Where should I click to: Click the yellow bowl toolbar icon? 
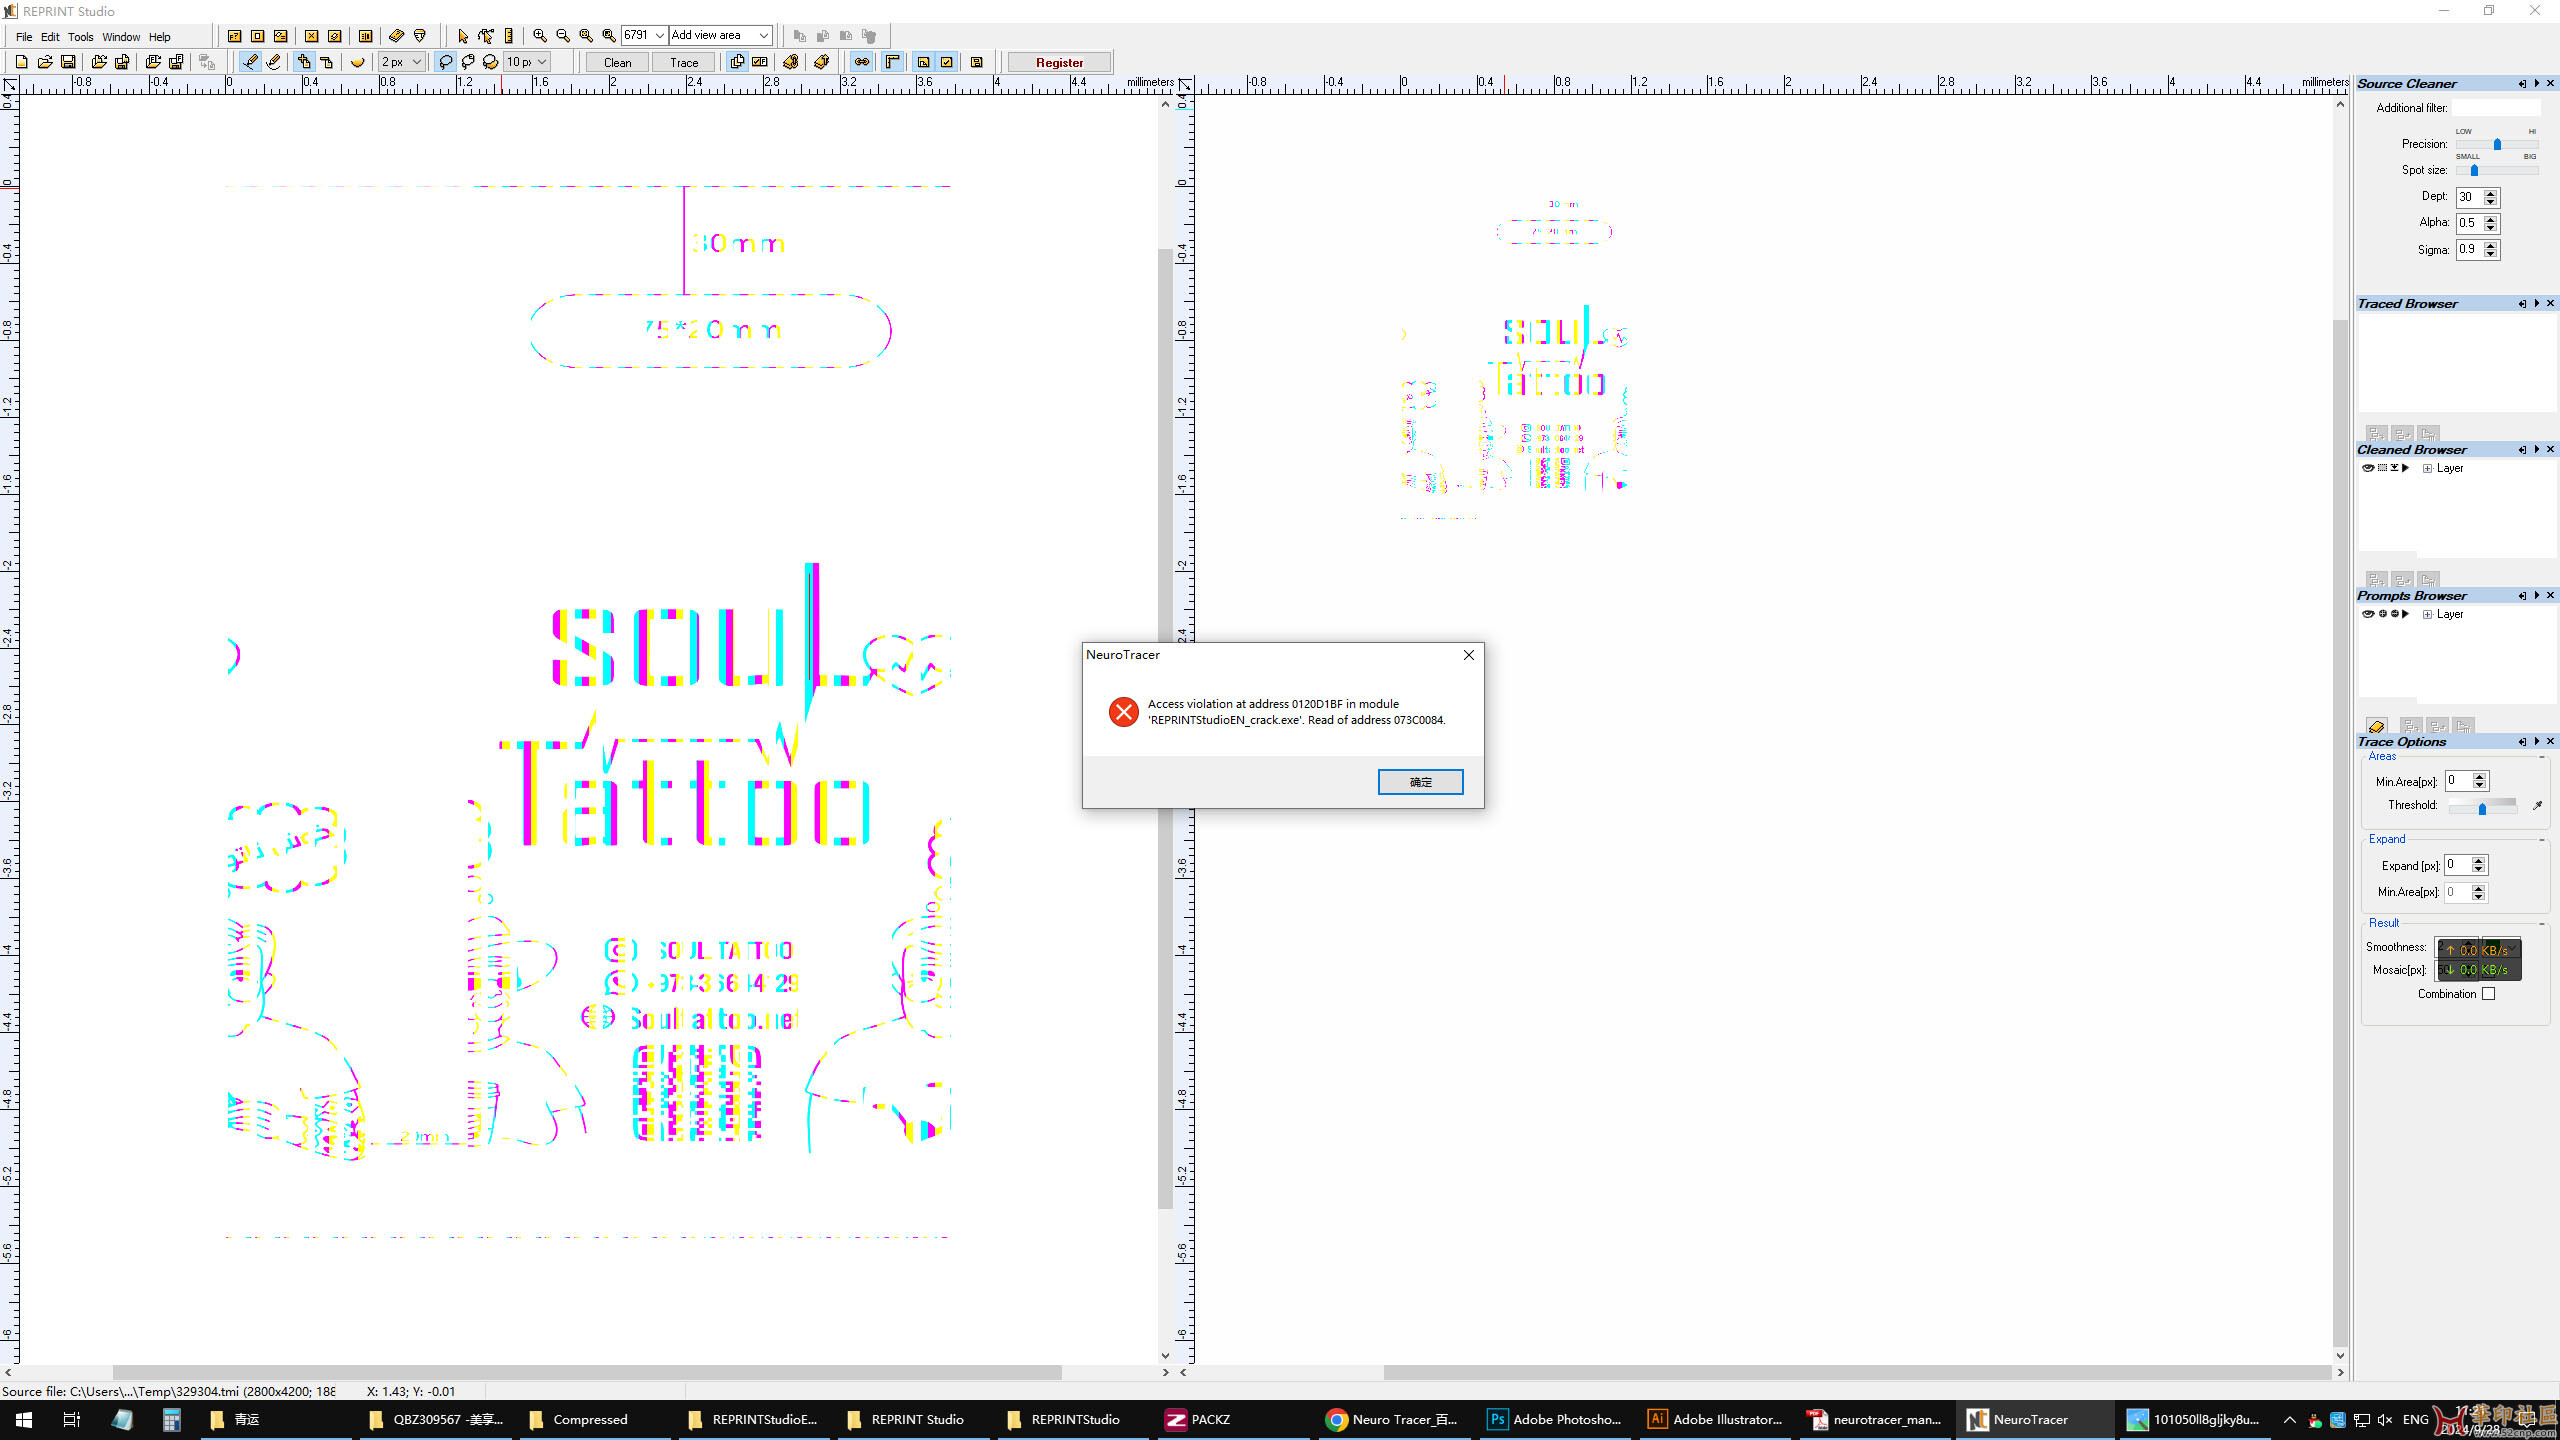[x=357, y=62]
